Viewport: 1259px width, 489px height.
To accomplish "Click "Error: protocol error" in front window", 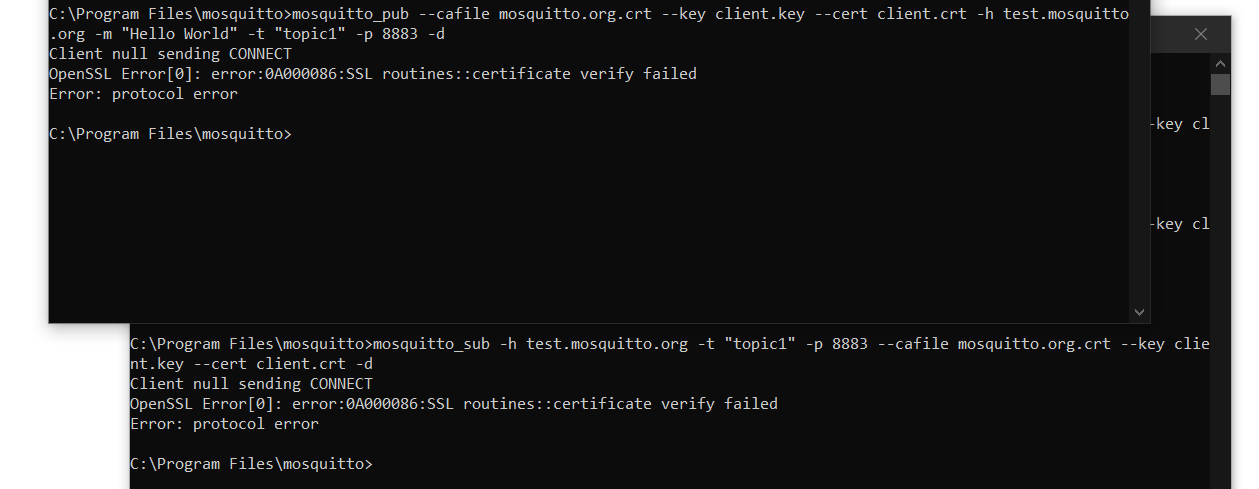I will pyautogui.click(x=143, y=94).
